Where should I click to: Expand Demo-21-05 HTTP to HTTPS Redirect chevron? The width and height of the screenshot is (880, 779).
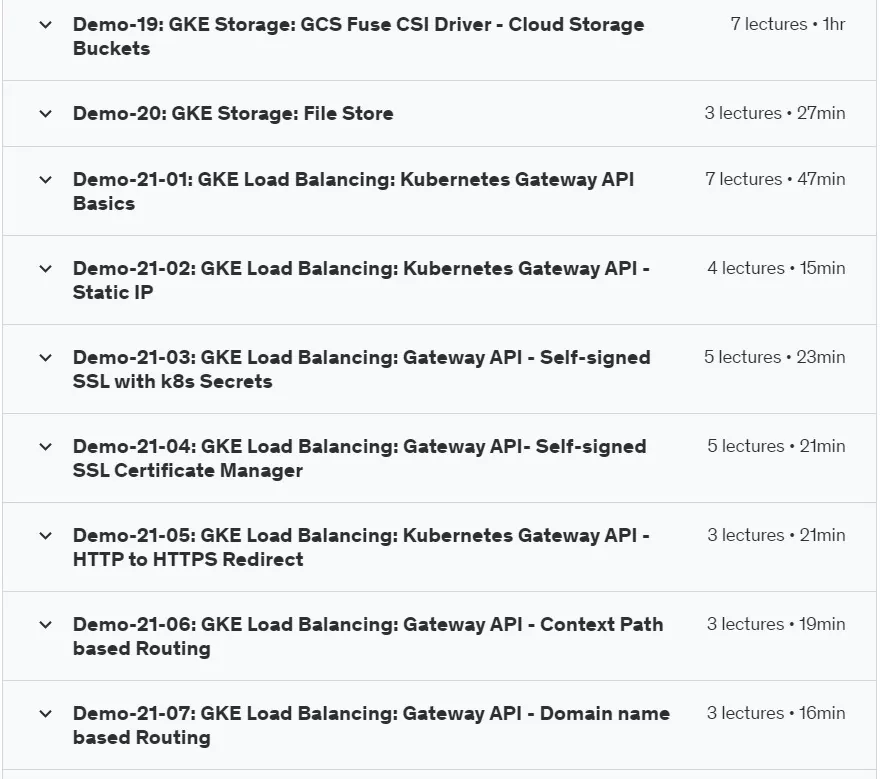point(45,536)
